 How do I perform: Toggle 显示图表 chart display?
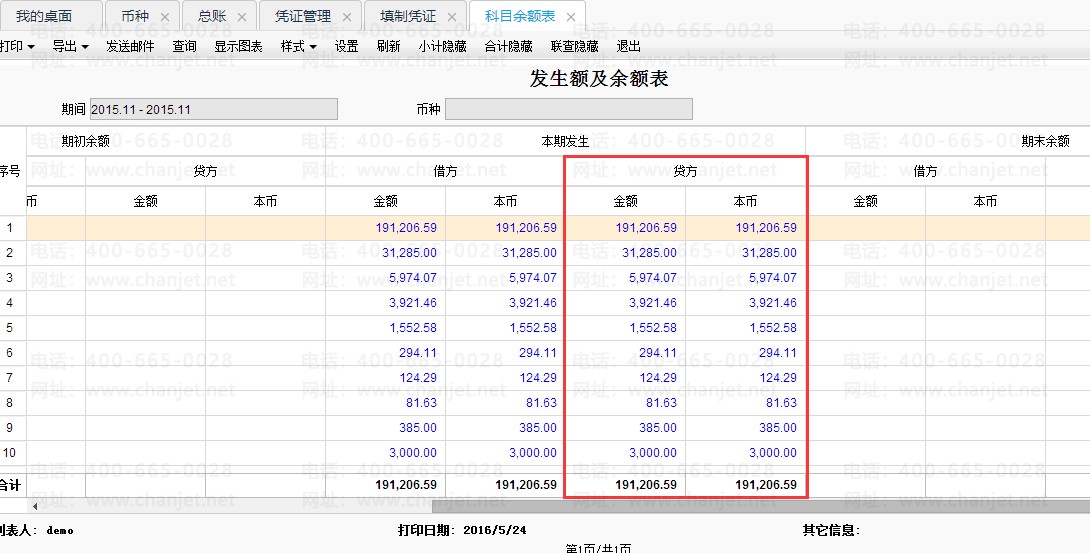[x=238, y=46]
